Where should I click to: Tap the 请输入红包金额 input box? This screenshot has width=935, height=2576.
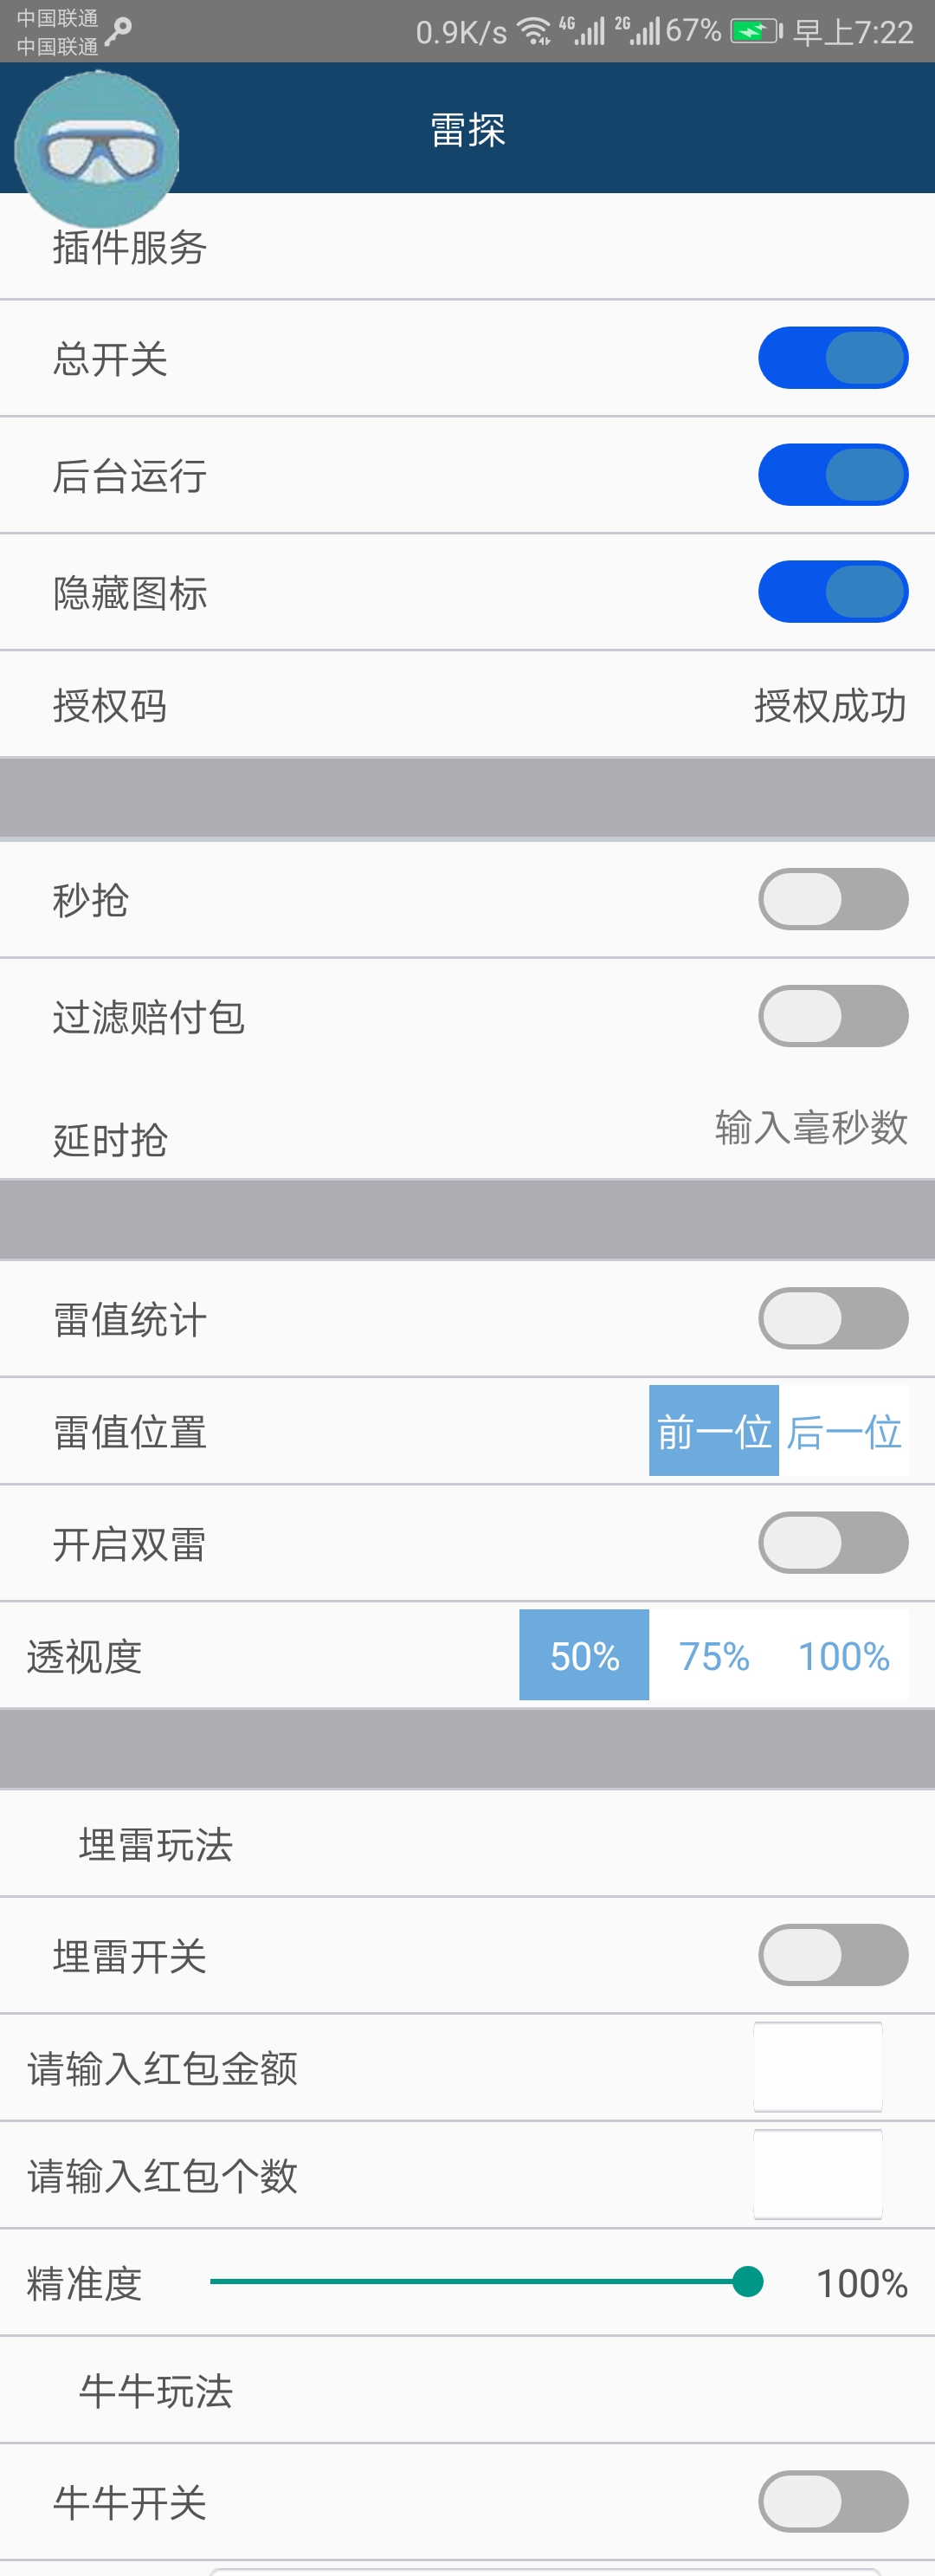(x=818, y=2067)
